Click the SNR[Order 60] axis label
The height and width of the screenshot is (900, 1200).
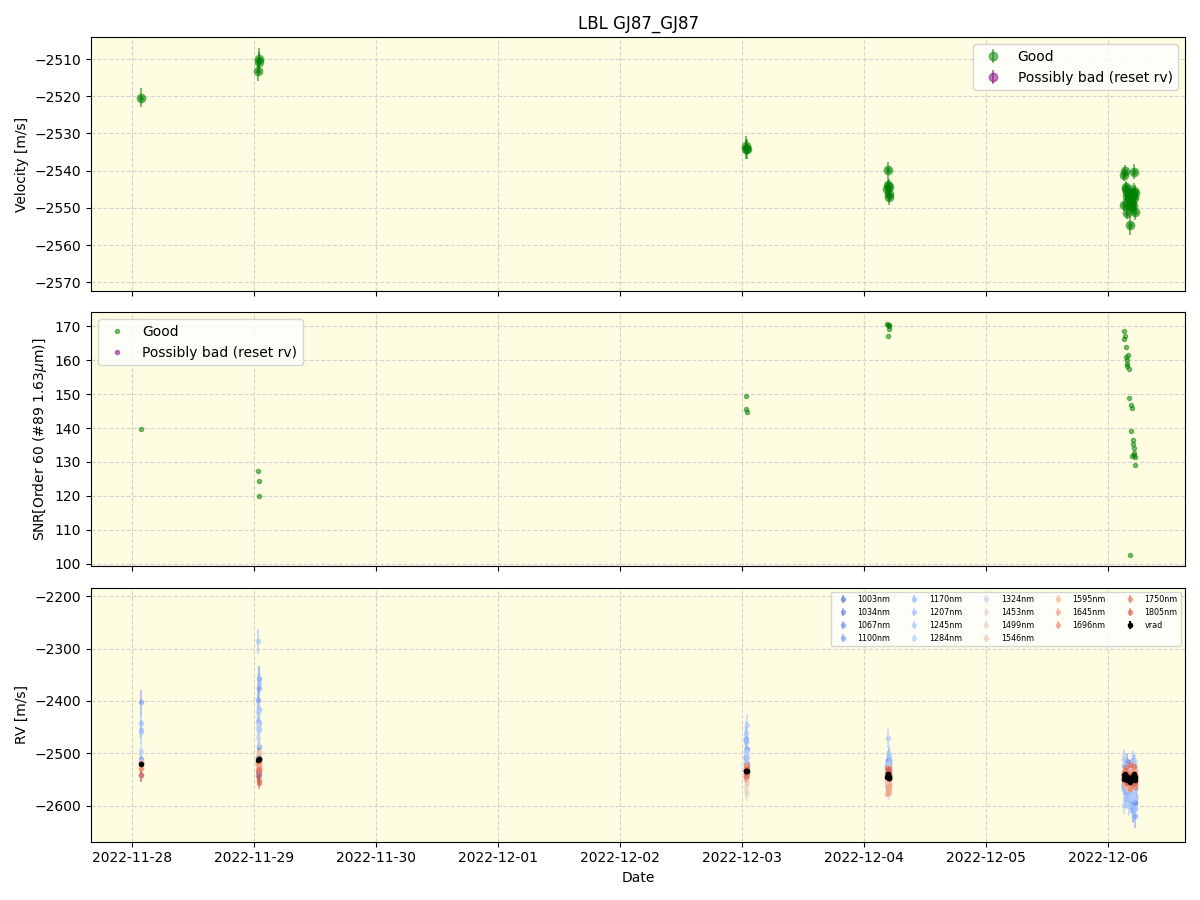click(x=38, y=439)
